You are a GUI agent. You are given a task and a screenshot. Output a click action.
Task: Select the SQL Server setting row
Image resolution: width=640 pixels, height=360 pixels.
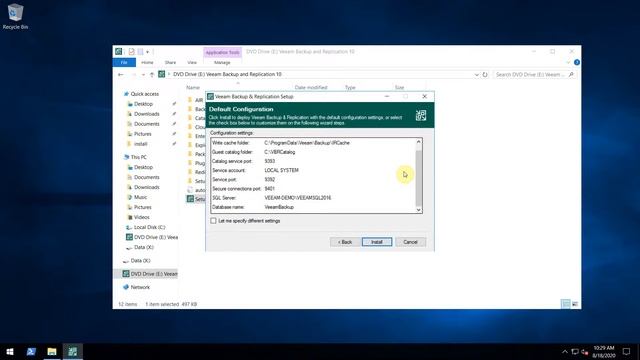(312, 198)
